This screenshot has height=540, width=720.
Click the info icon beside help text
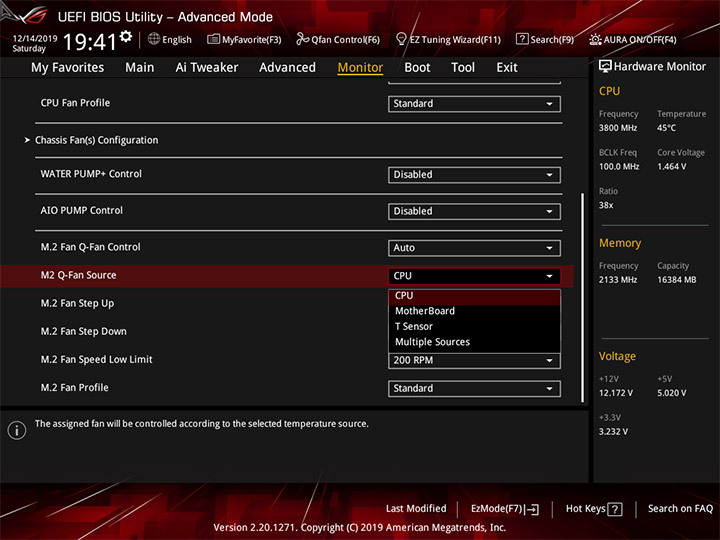(17, 430)
